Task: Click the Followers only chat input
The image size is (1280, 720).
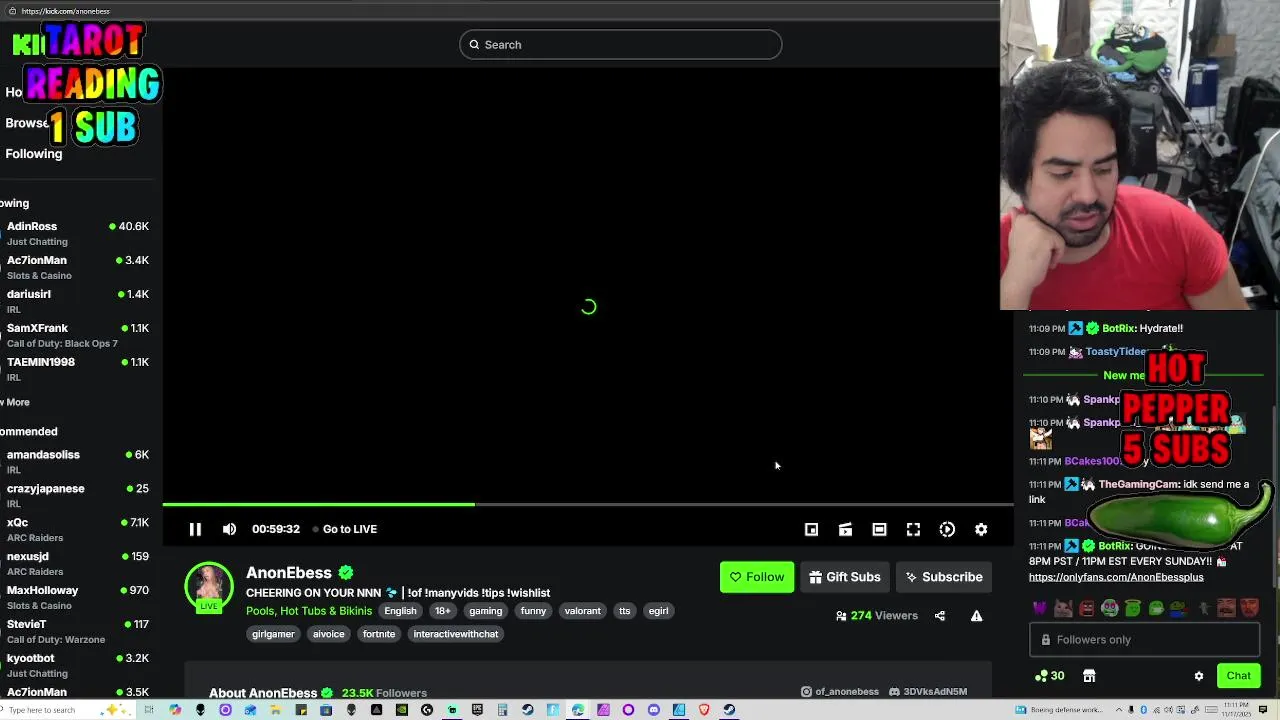Action: 1145,640
